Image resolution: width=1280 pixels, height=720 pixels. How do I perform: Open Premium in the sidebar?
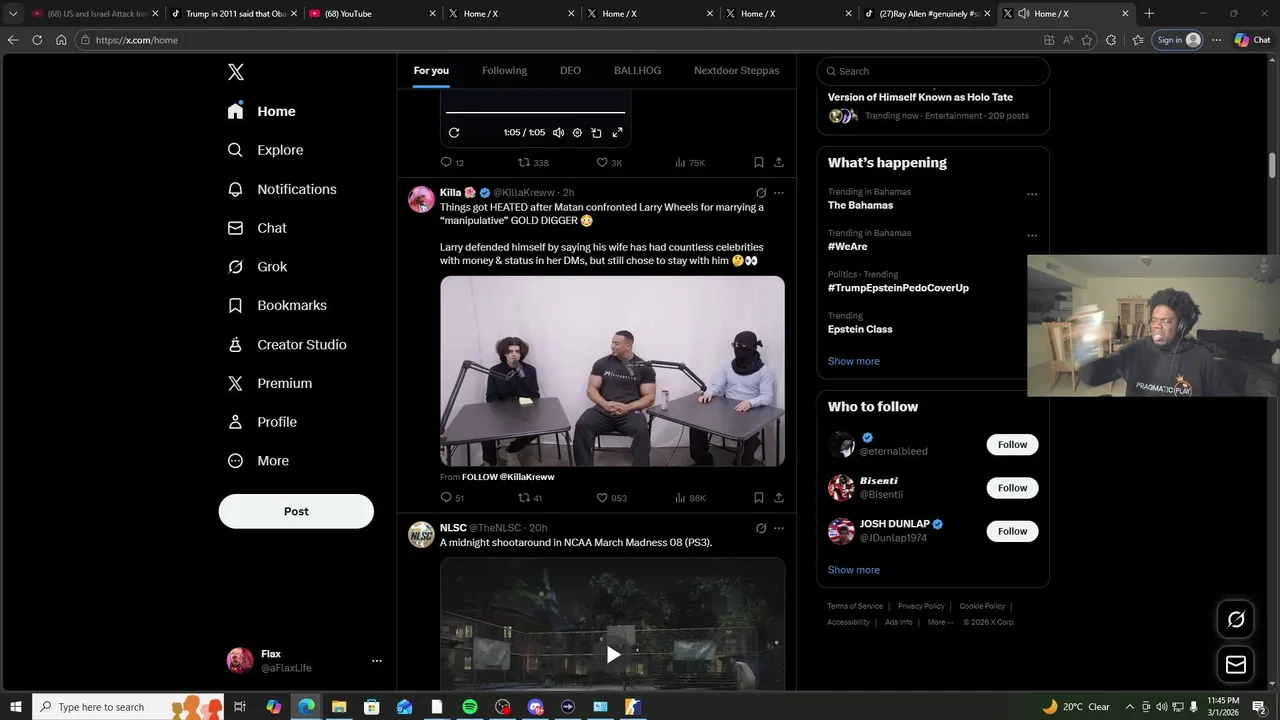270,383
